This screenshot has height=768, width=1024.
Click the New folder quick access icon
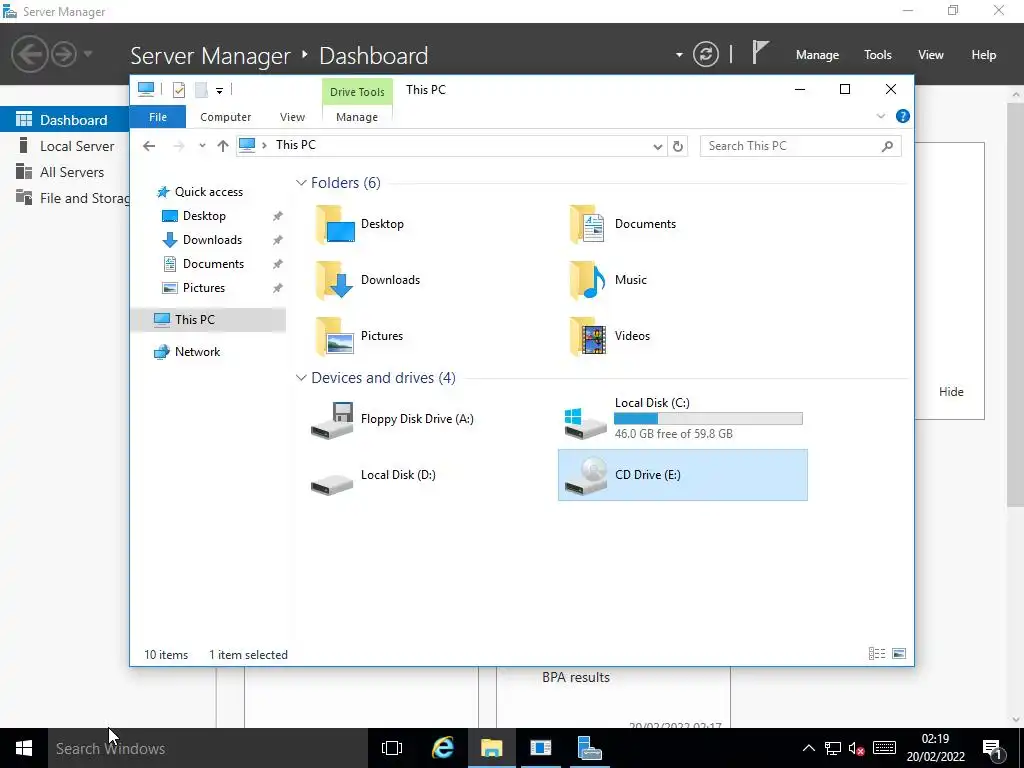201,90
